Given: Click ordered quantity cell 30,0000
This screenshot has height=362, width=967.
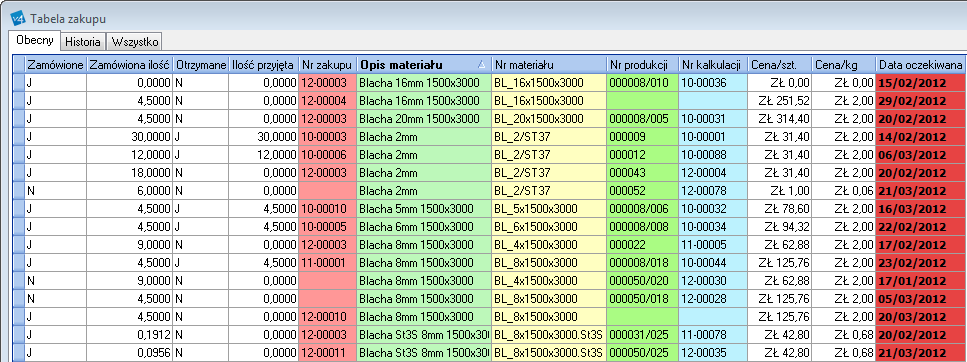Looking at the screenshot, I should click(130, 136).
